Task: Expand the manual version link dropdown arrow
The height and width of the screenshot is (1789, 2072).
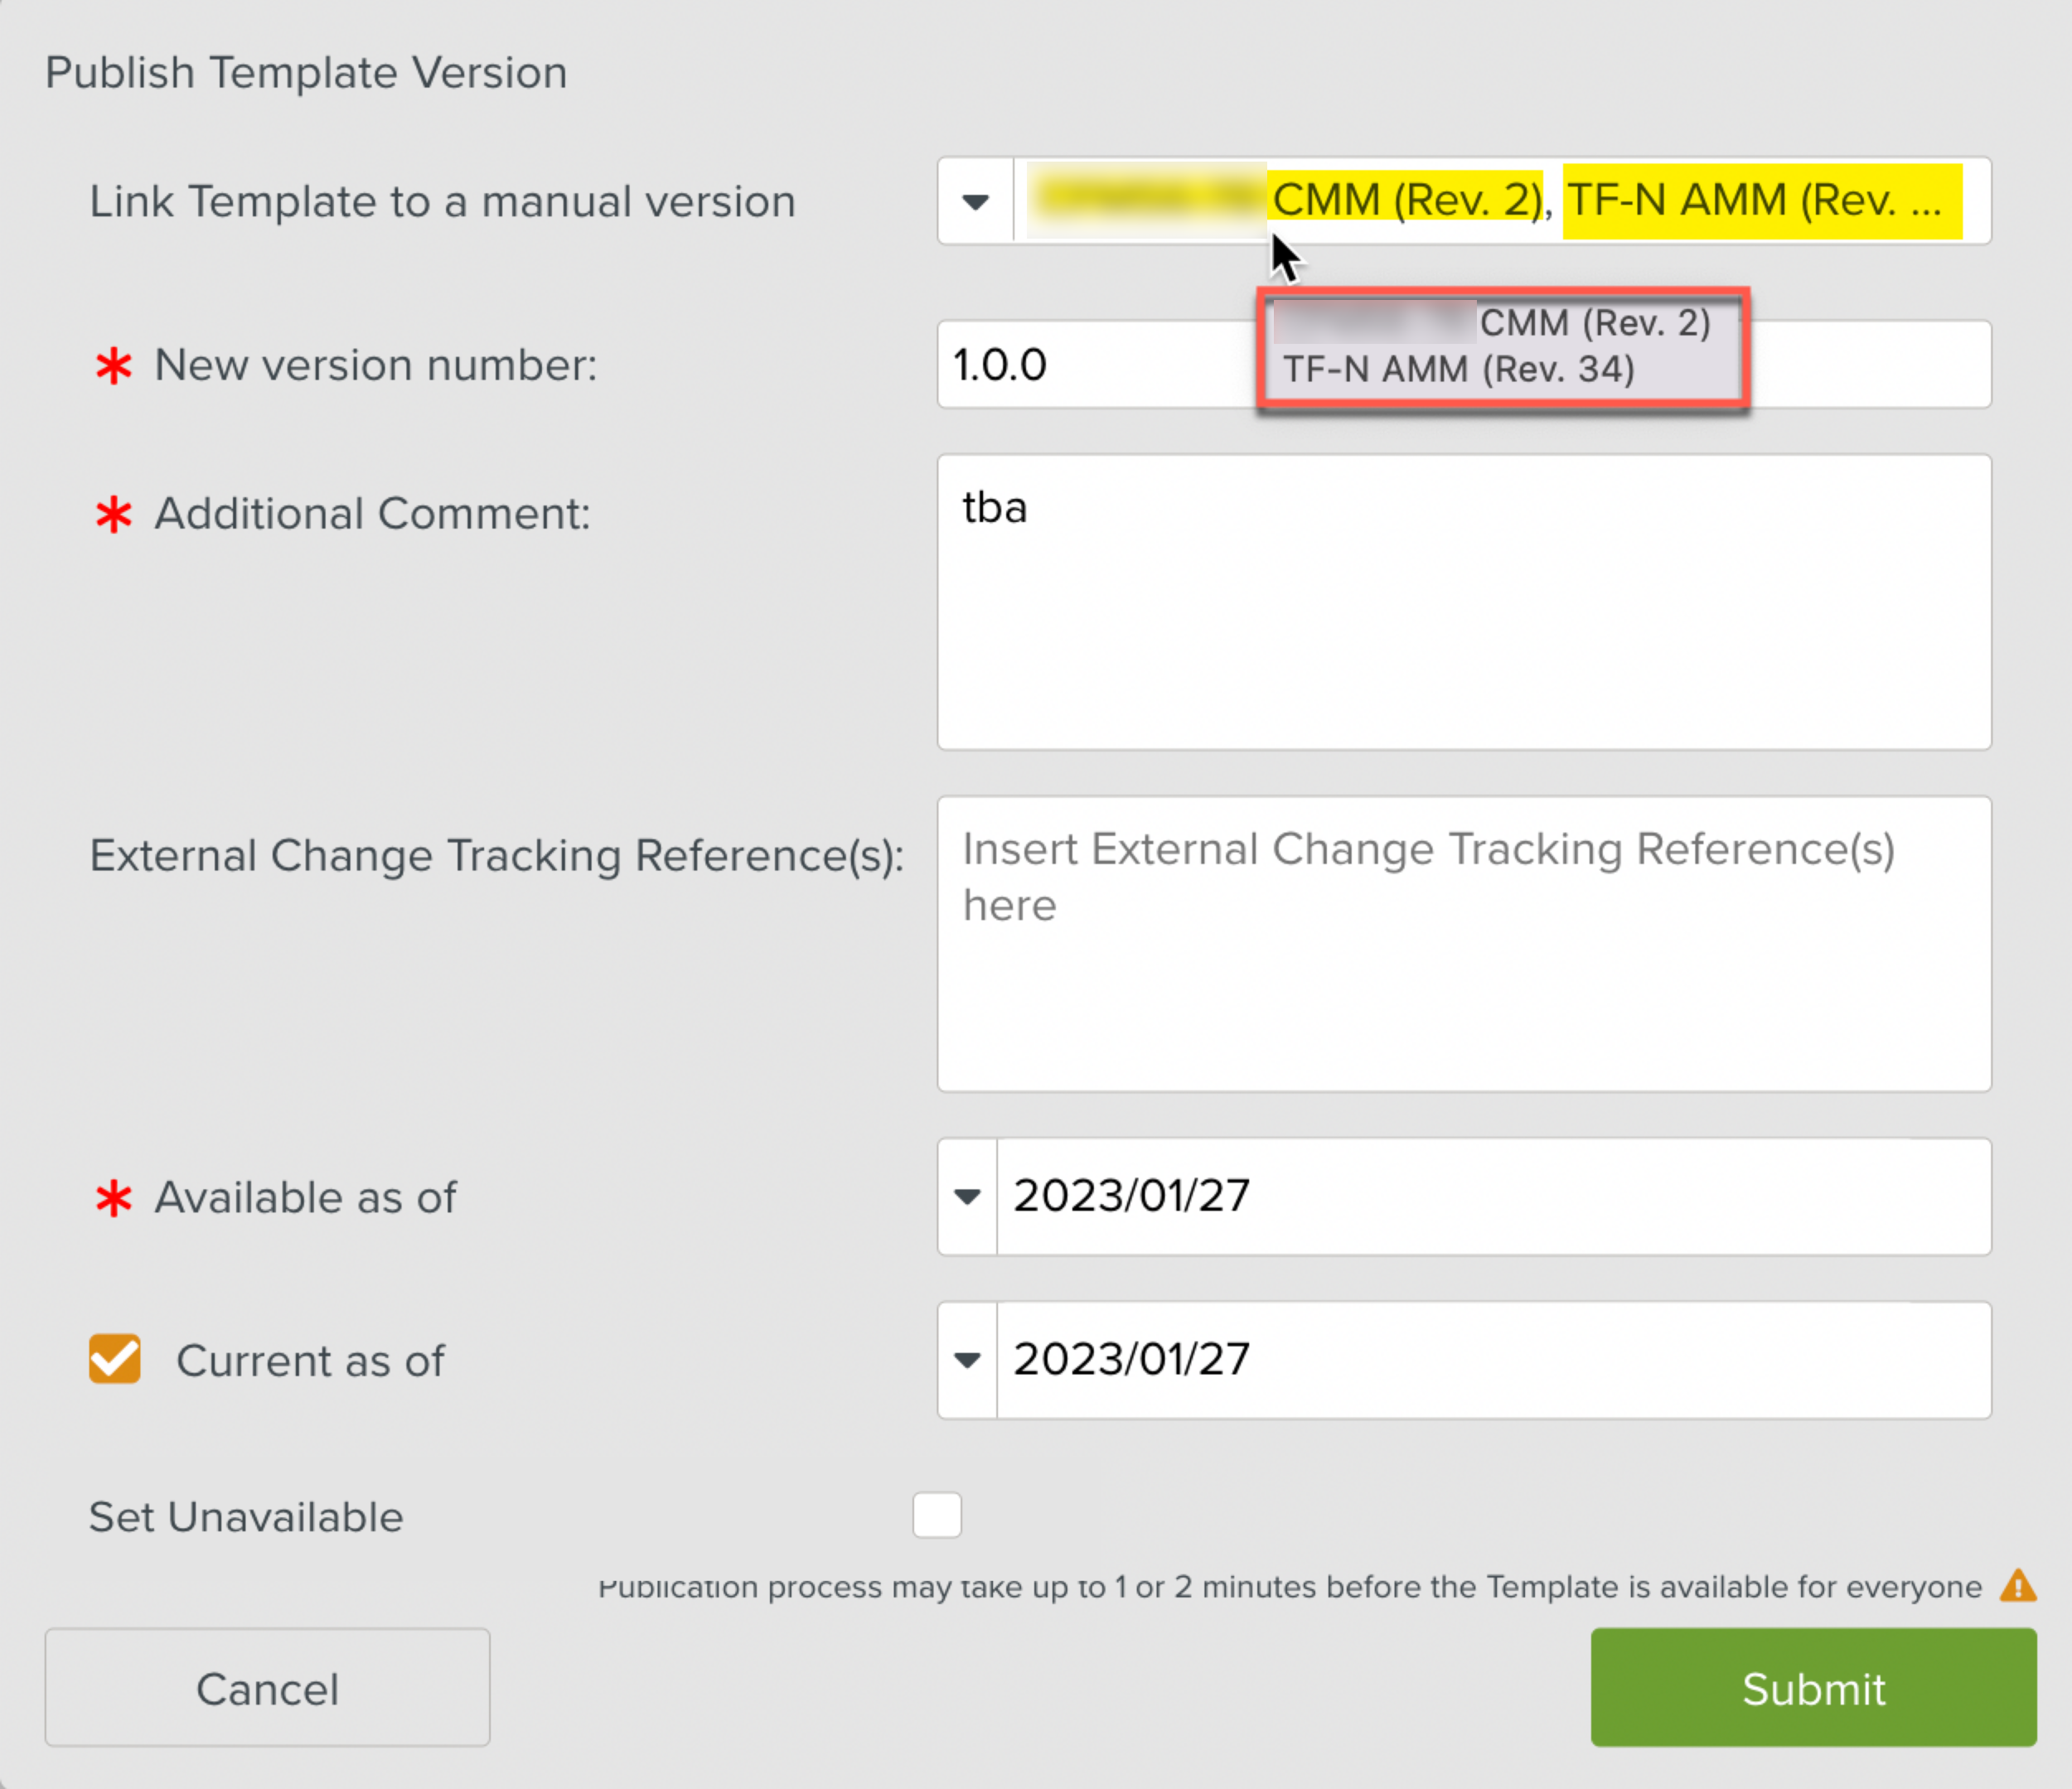Action: (975, 202)
